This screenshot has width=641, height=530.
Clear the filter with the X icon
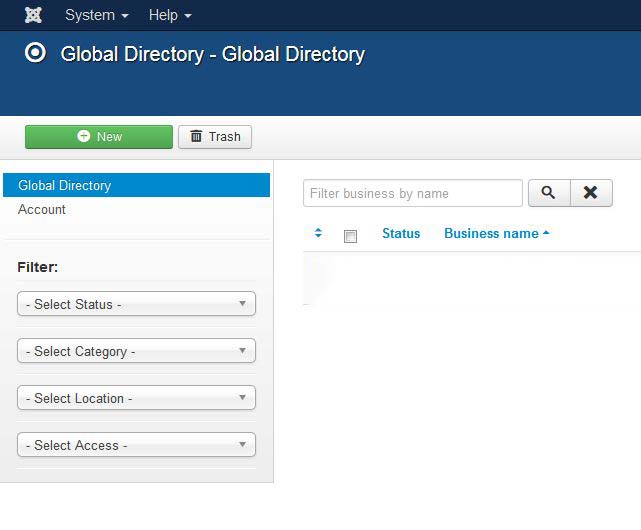point(591,193)
